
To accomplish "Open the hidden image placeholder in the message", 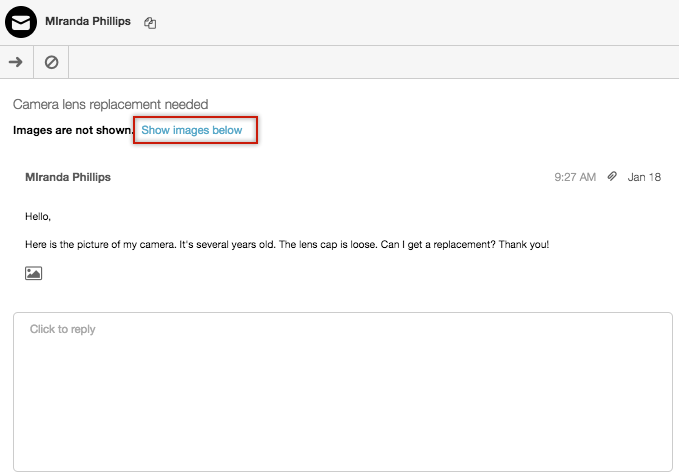I will point(33,273).
